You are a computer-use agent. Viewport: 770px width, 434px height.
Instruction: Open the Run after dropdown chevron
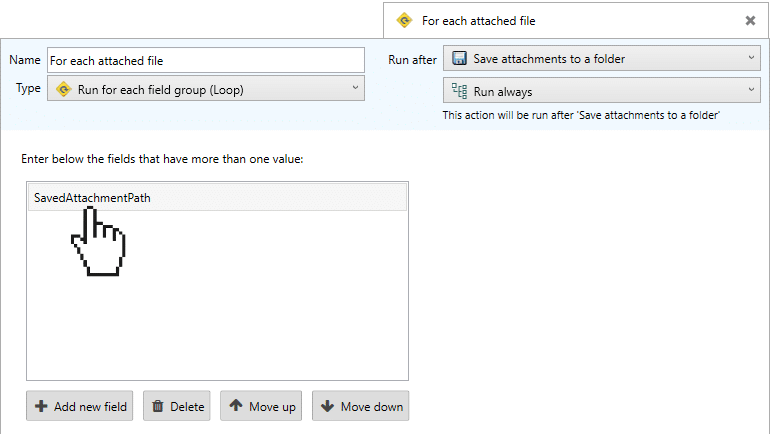click(x=751, y=57)
